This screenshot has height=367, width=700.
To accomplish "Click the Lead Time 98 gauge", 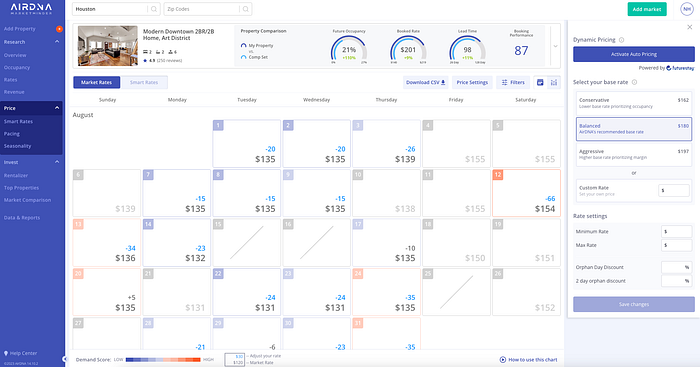I will 467,50.
